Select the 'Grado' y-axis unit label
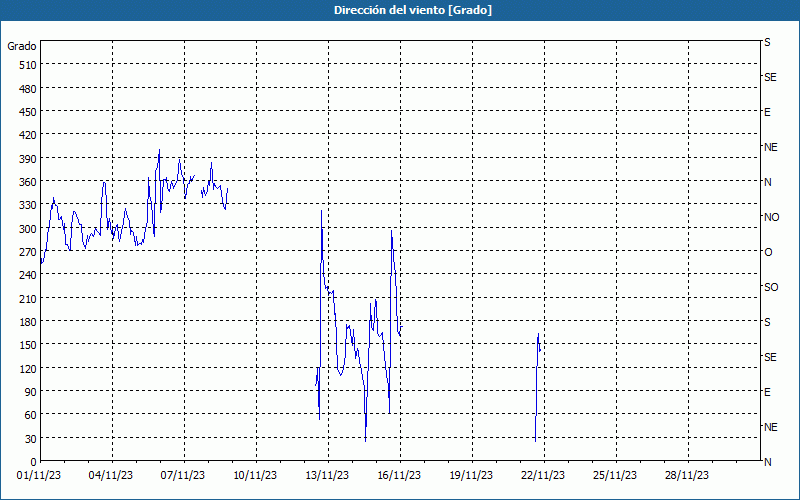This screenshot has width=800, height=500. [x=22, y=46]
